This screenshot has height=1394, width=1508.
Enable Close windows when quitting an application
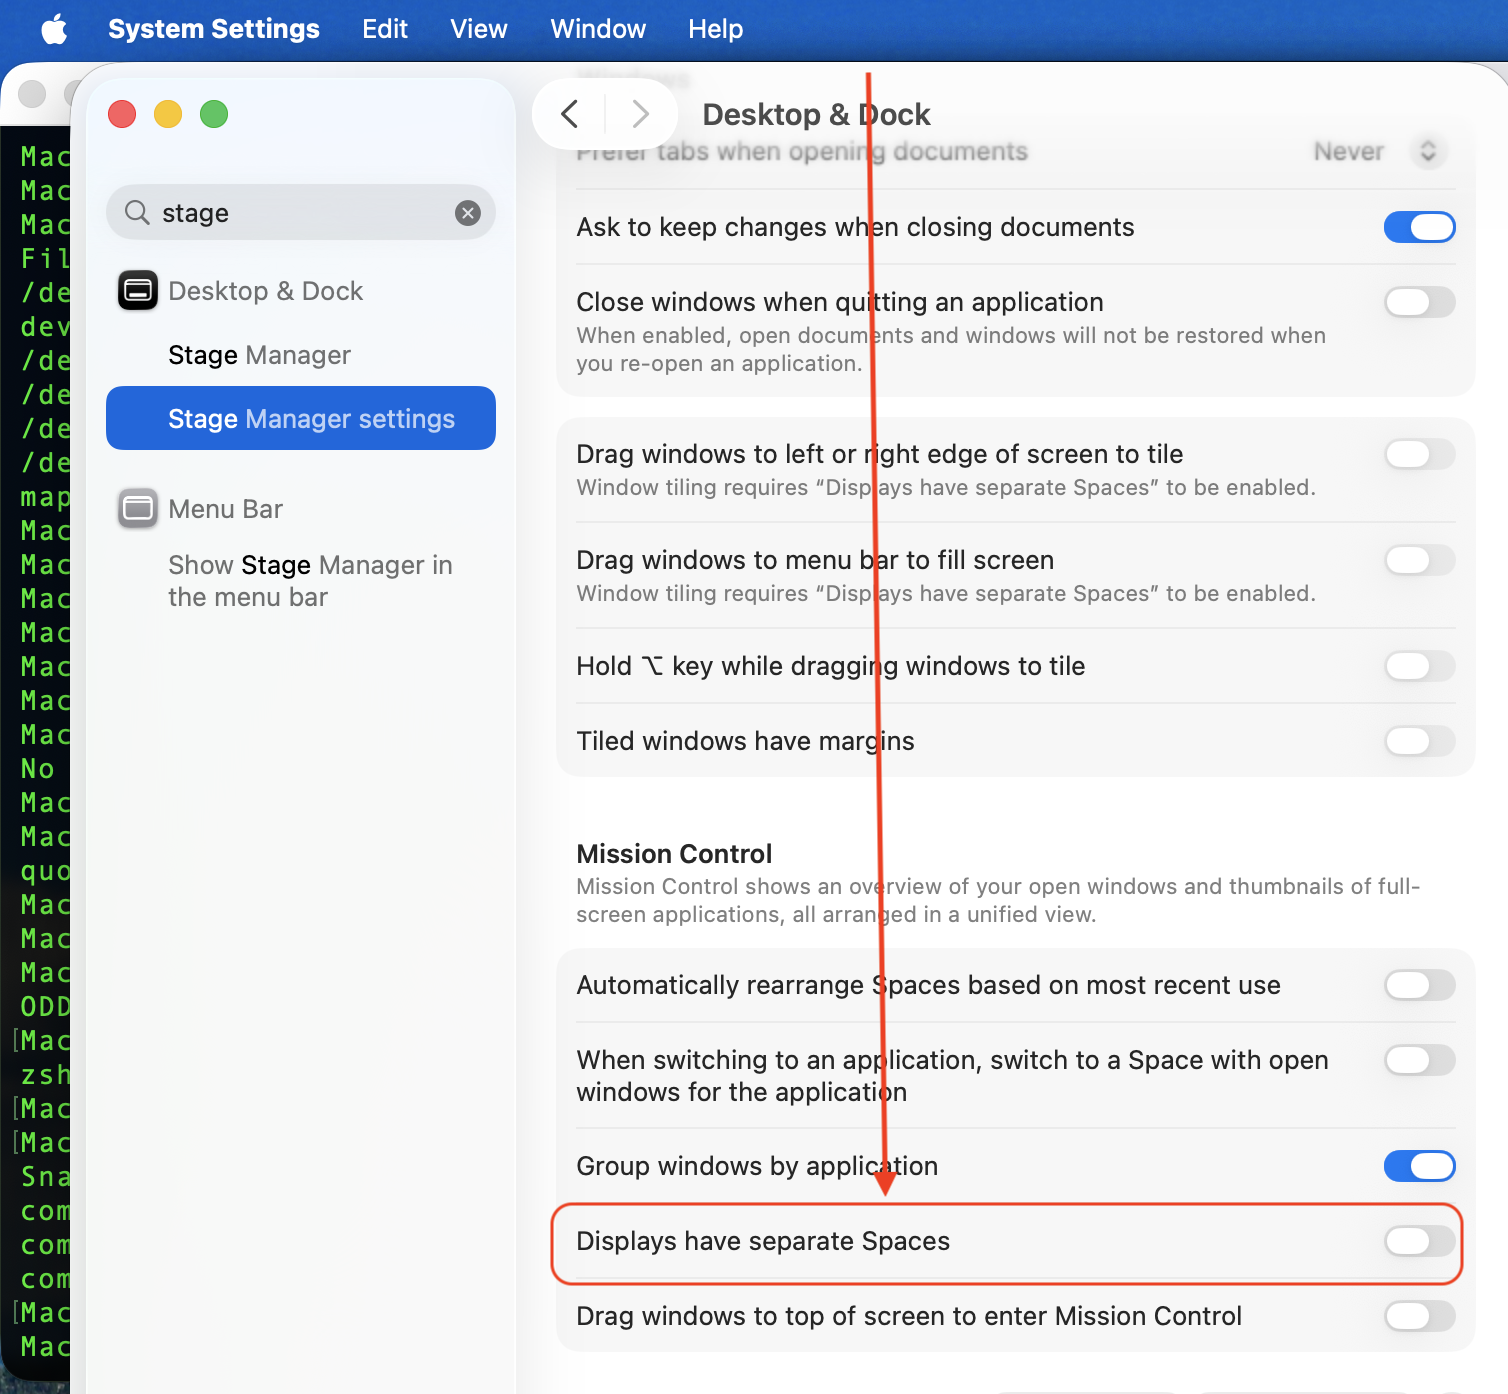tap(1419, 302)
